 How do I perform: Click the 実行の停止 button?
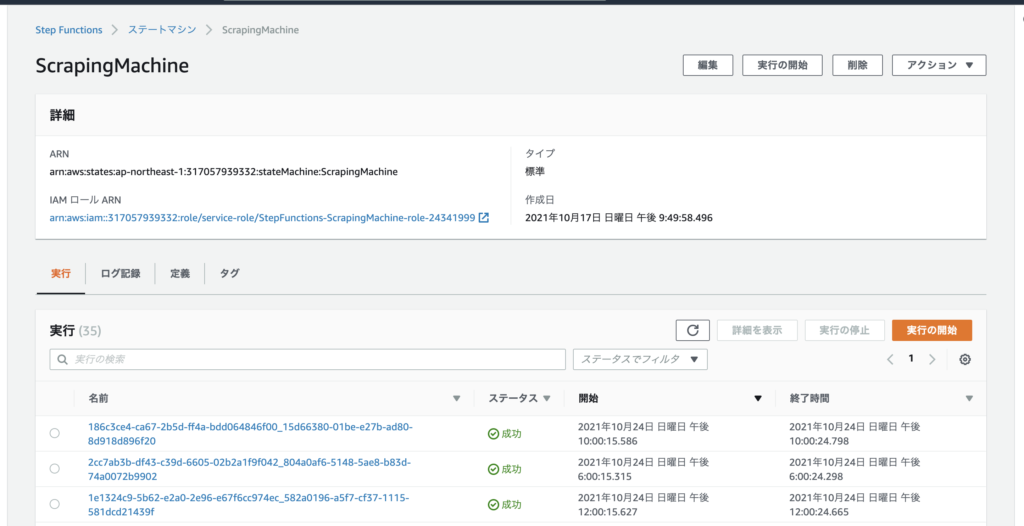click(844, 330)
